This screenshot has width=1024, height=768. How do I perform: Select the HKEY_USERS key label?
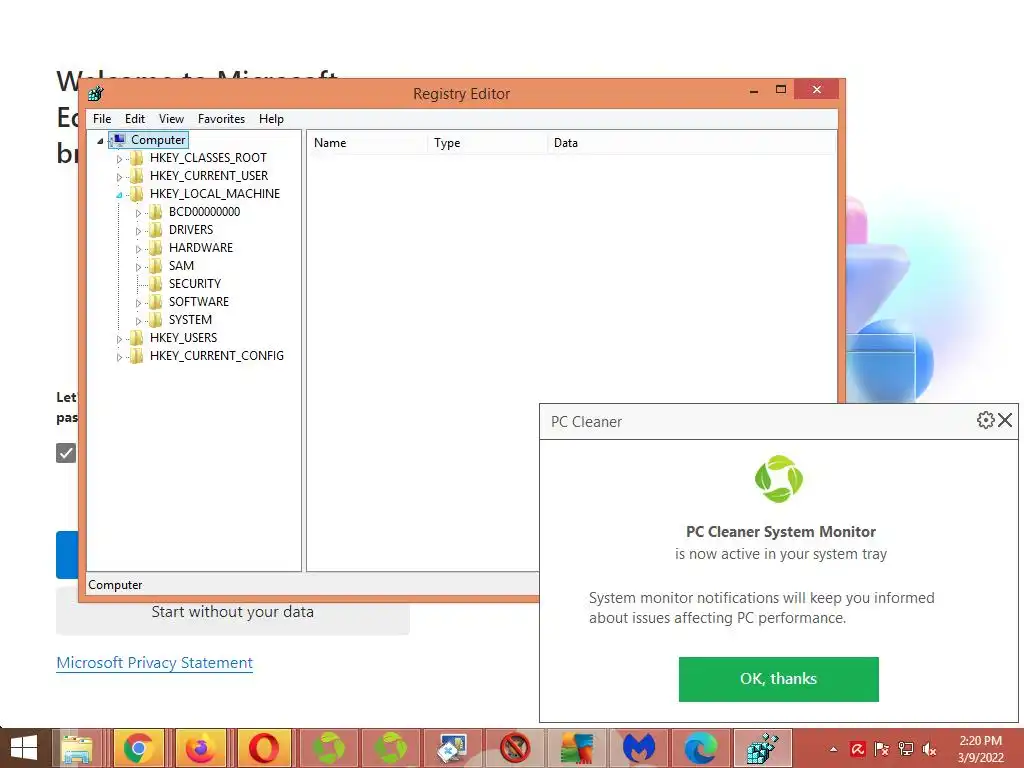183,338
